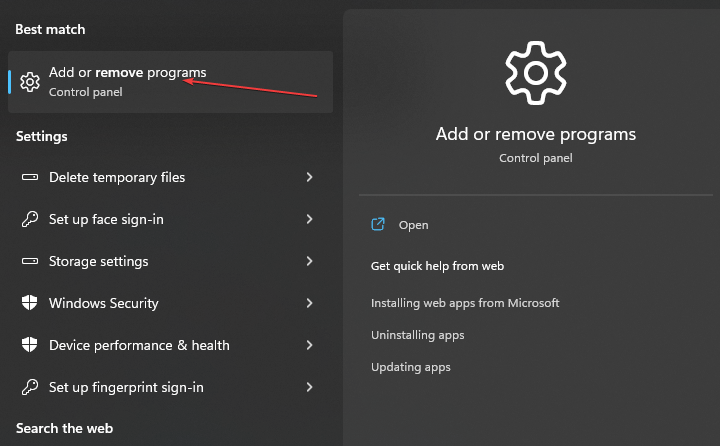Click the Windows Security shield icon
This screenshot has width=720, height=446.
click(x=30, y=303)
